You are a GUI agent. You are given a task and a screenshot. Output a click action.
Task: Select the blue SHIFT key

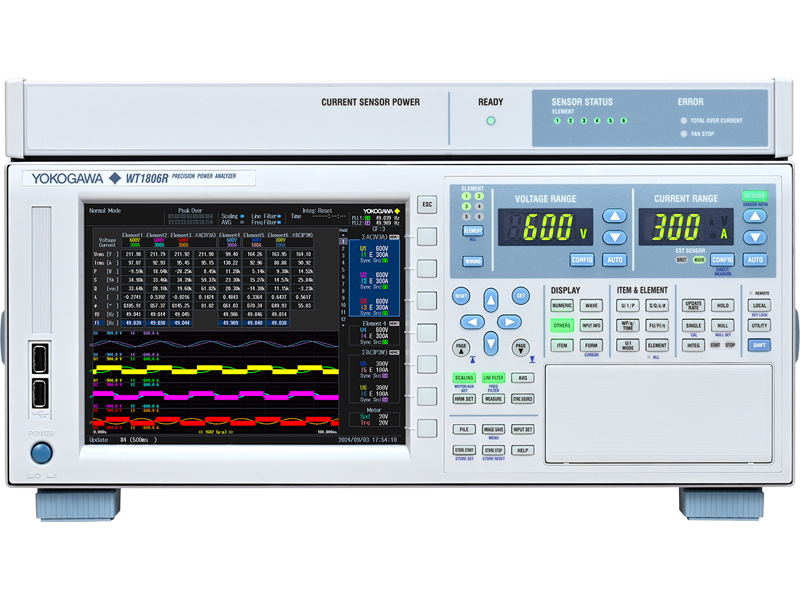(x=759, y=345)
